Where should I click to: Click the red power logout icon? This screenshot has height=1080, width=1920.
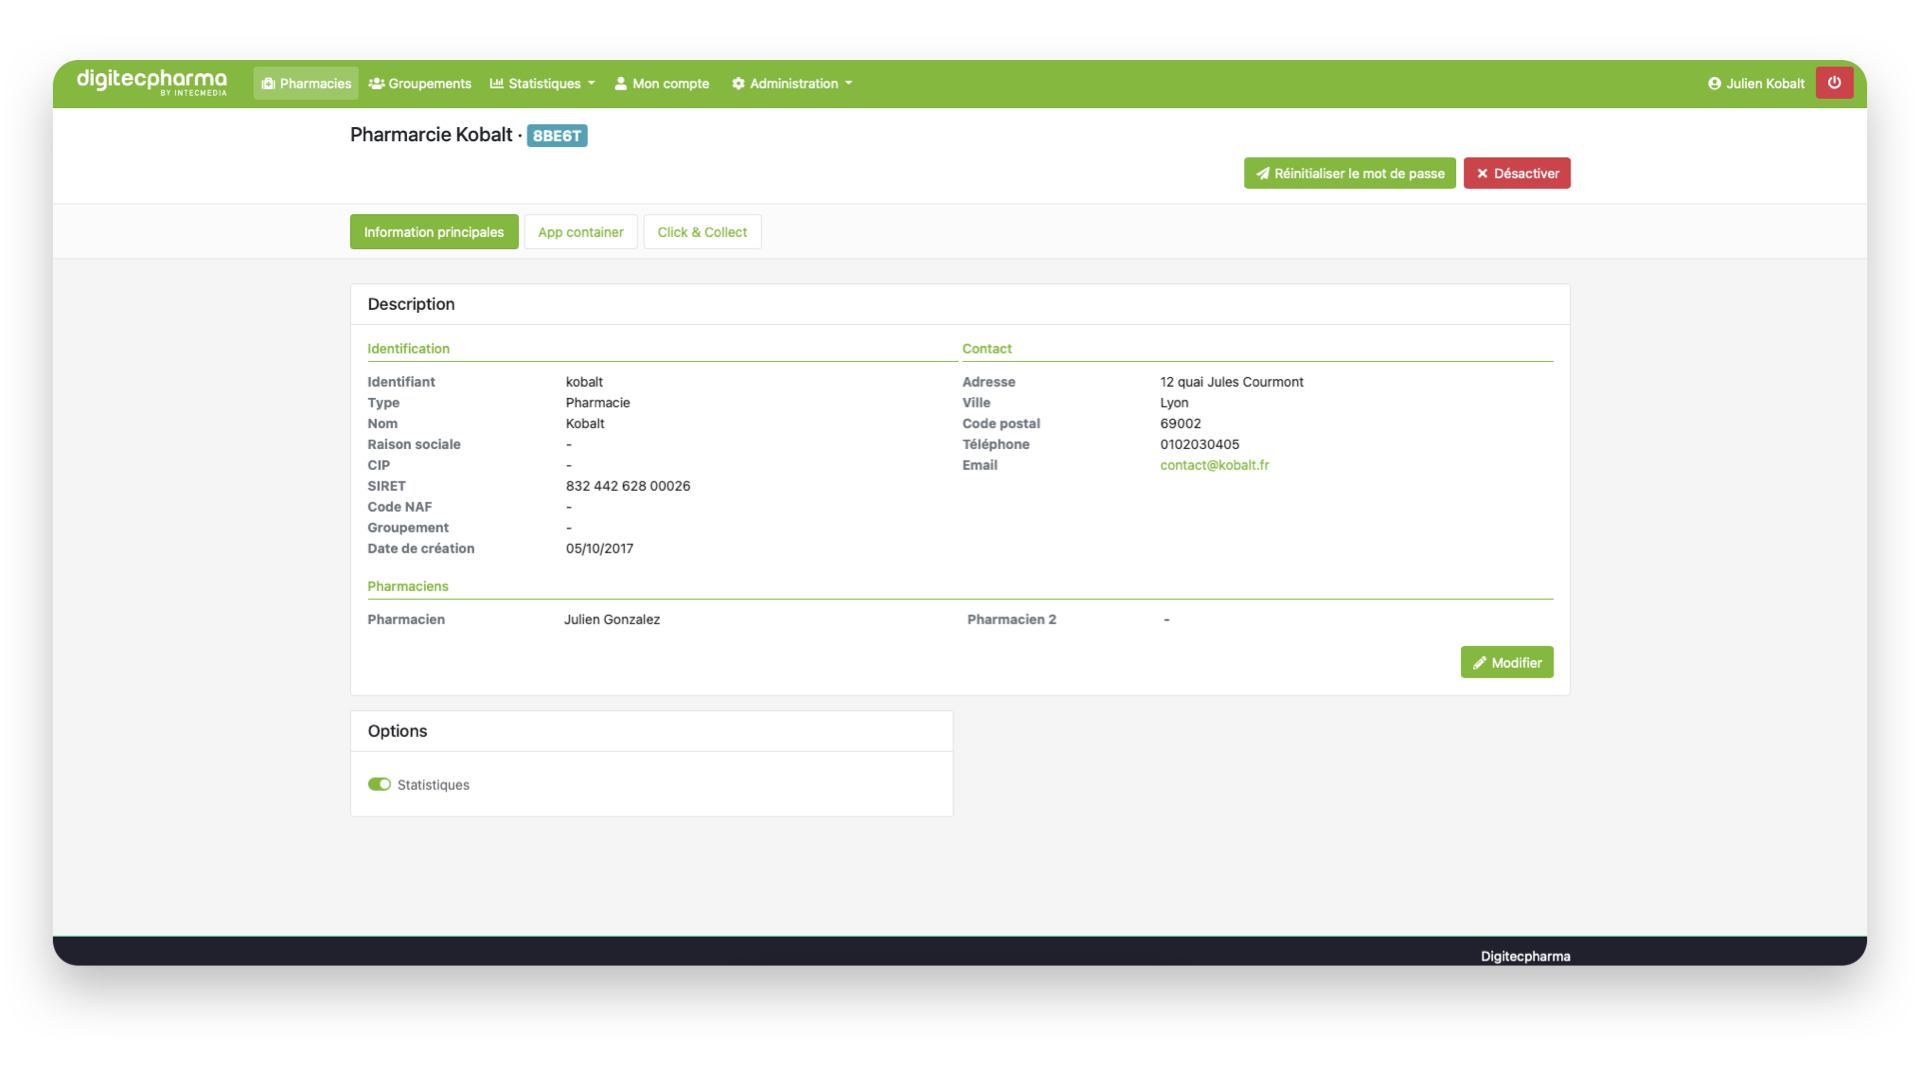1834,83
